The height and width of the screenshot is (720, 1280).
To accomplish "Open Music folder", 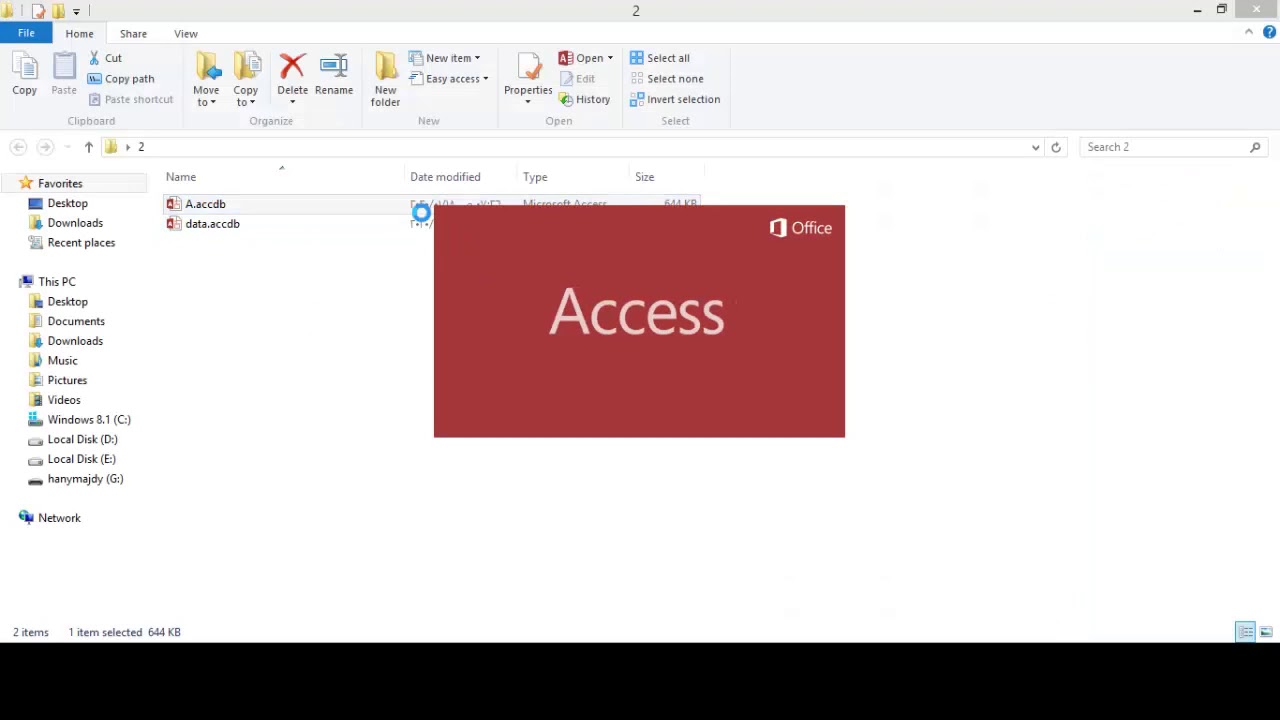I will (62, 361).
